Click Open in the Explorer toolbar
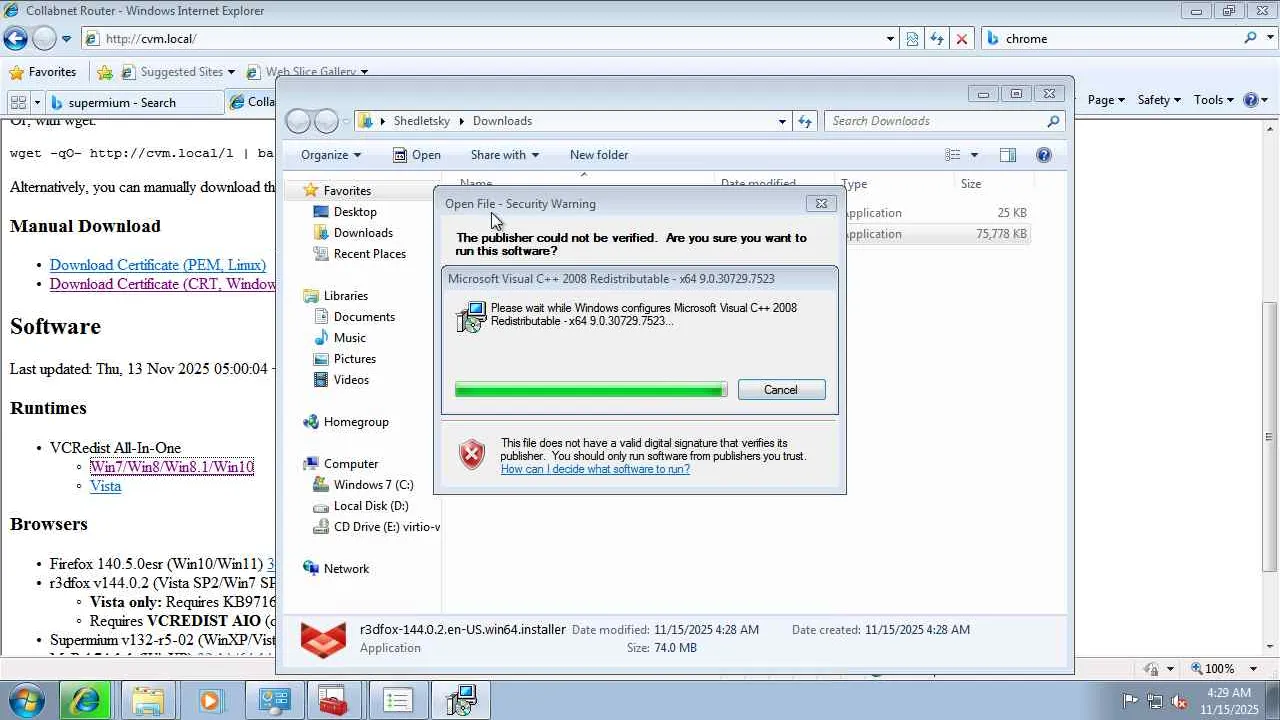This screenshot has height=720, width=1280. tap(417, 155)
